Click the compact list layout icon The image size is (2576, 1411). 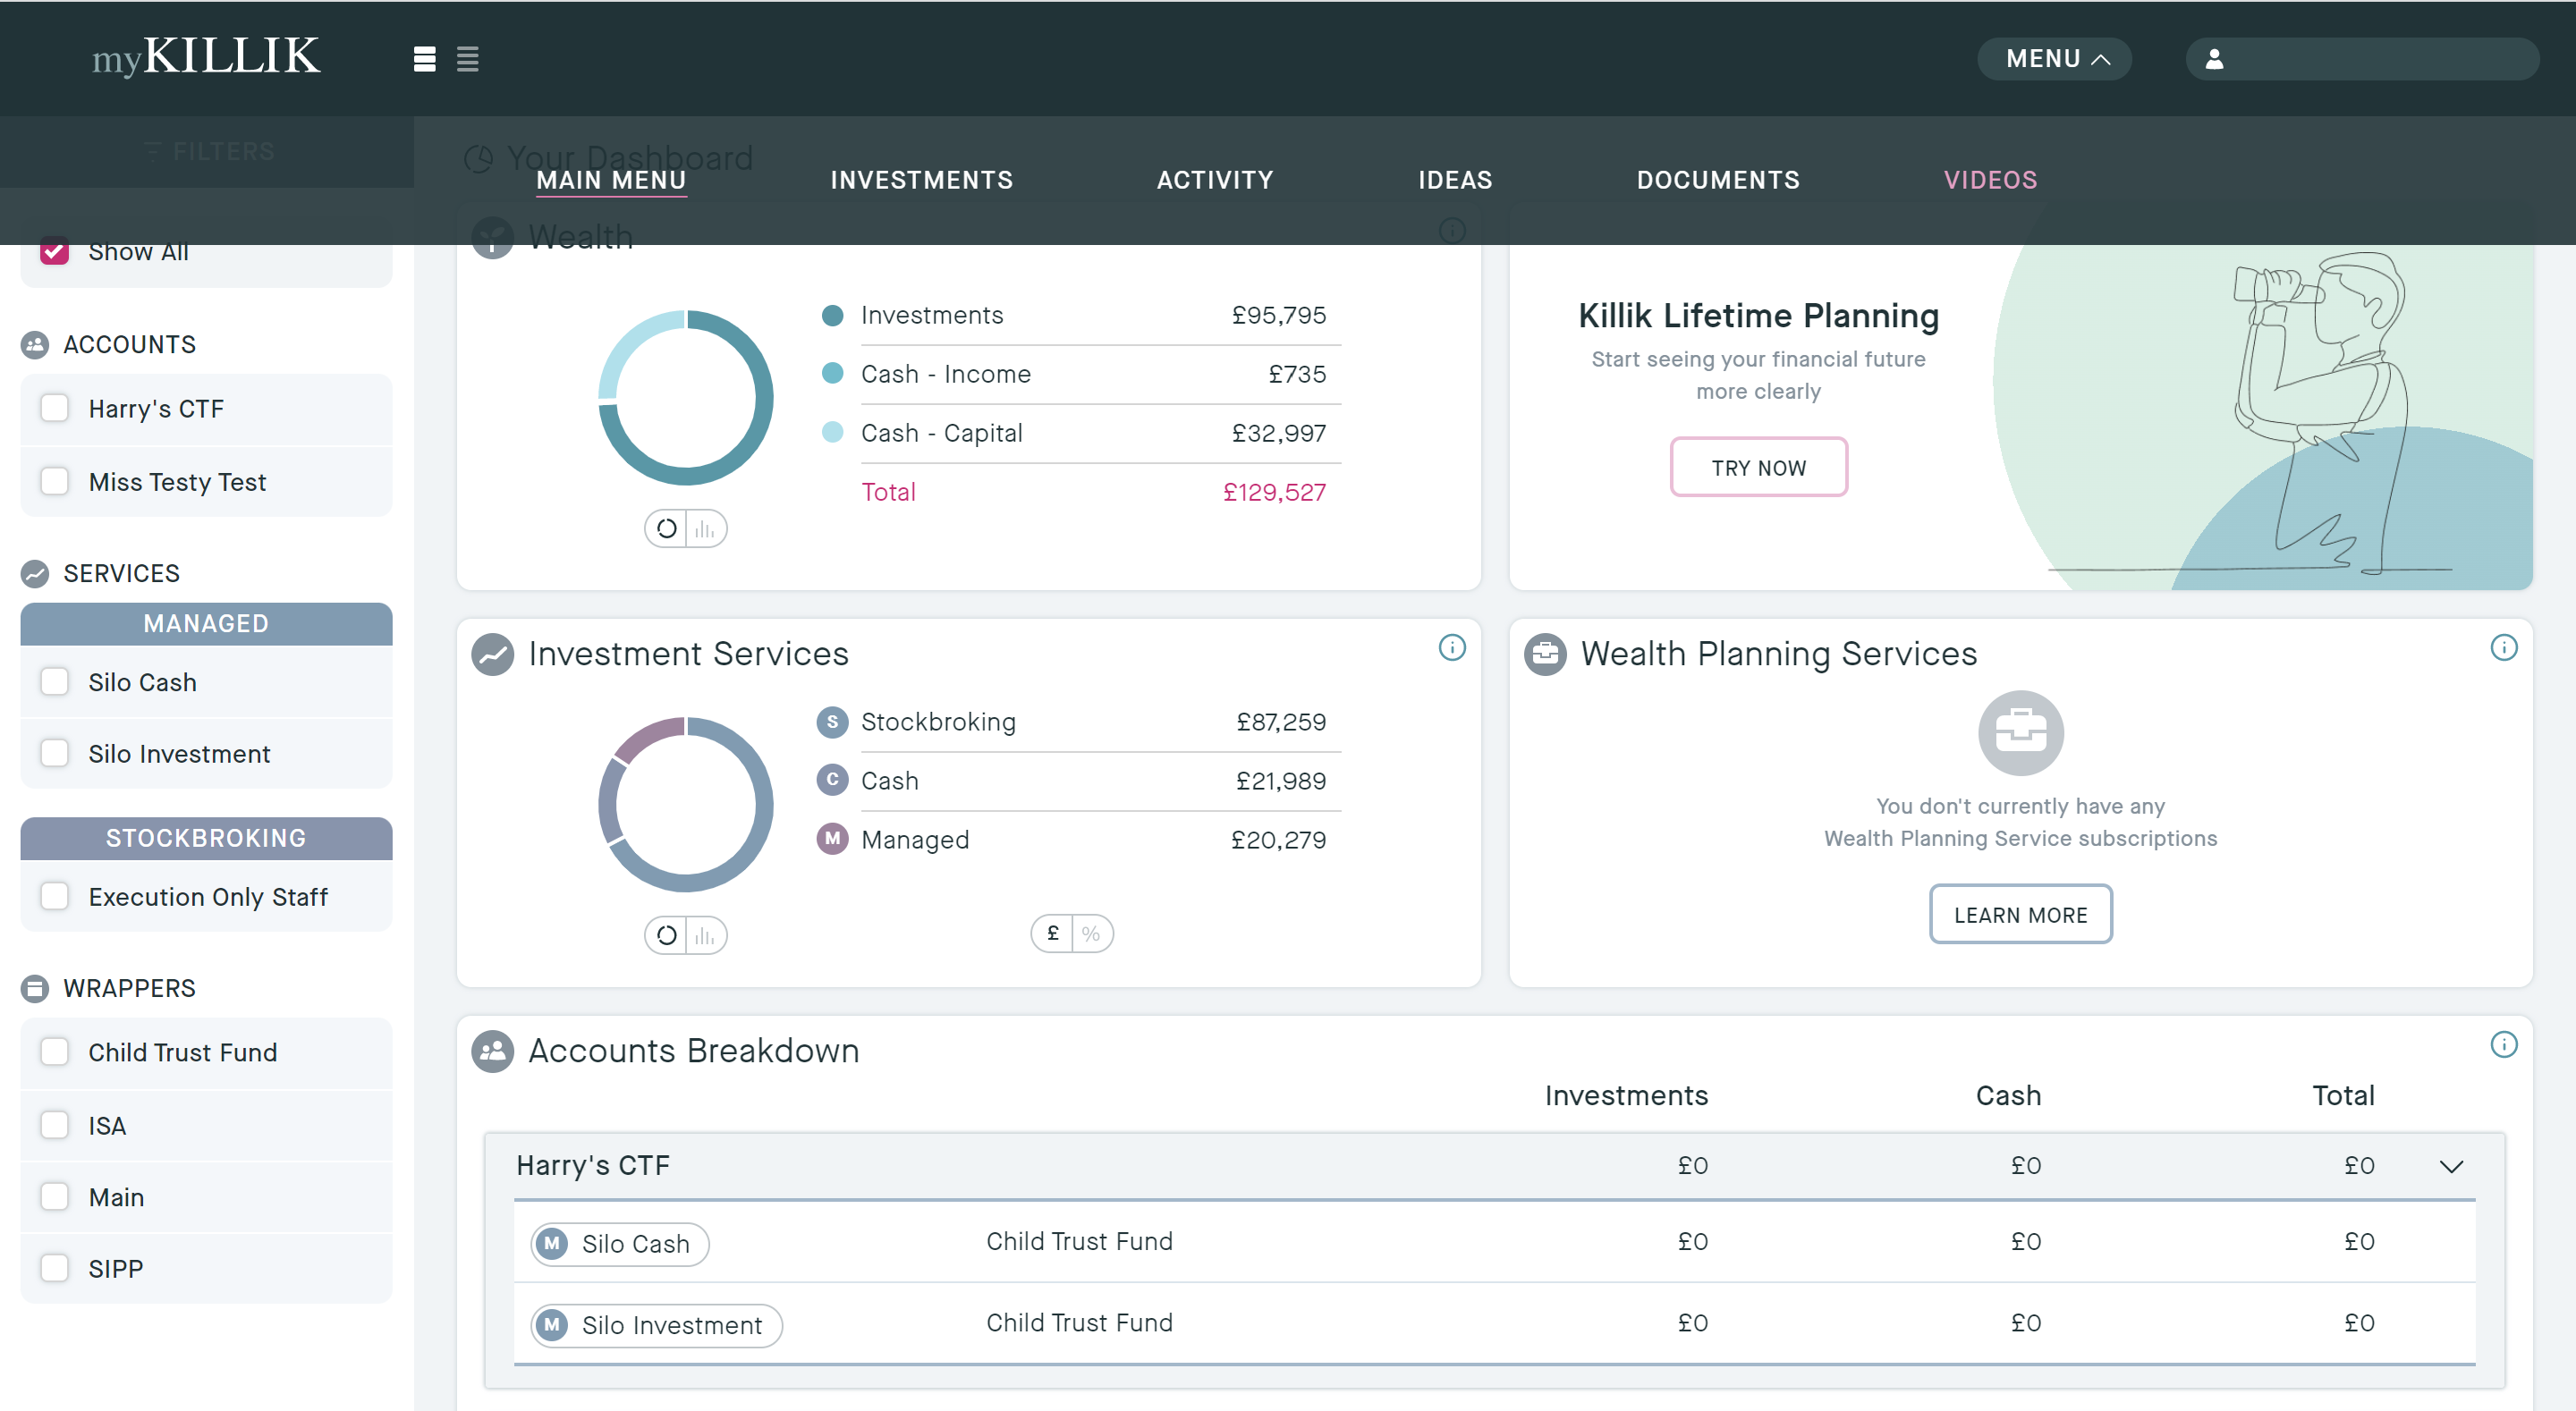(x=467, y=59)
